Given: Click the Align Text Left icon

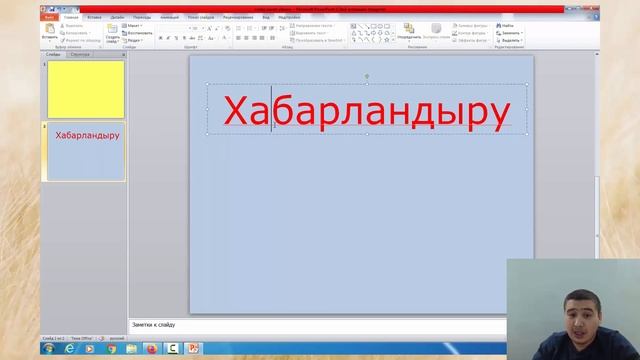Looking at the screenshot, I should click(x=238, y=38).
